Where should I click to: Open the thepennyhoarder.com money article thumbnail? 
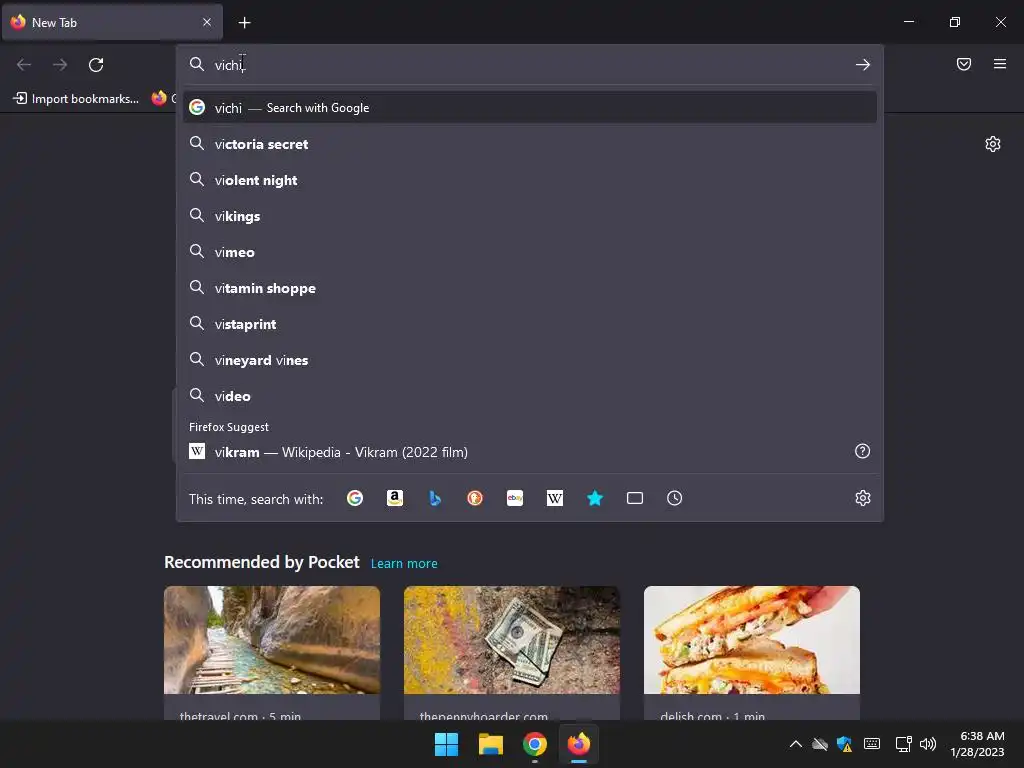511,640
